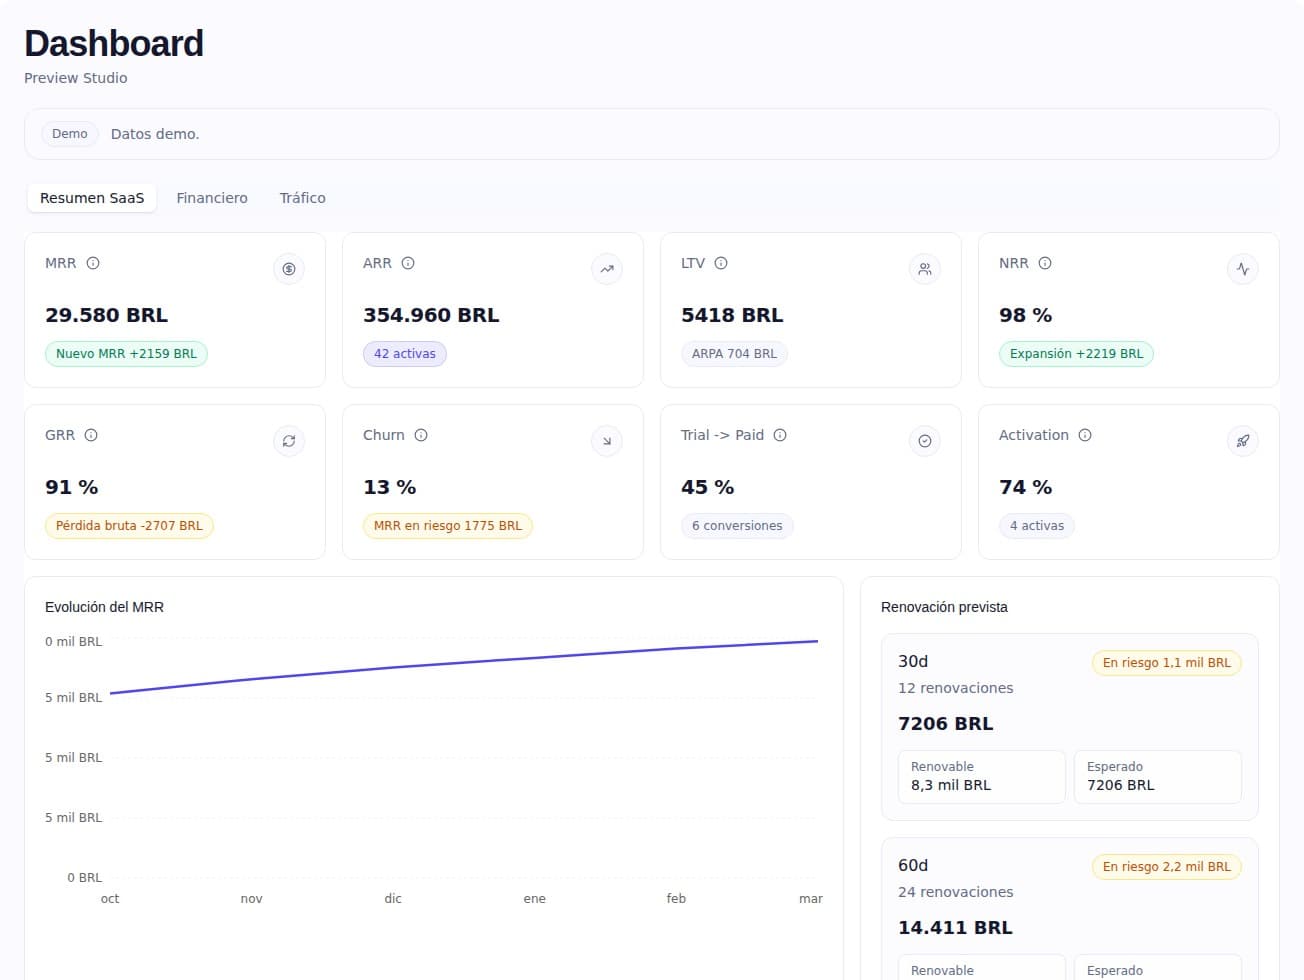Screen dimensions: 1304x980
Task: Click the info icon next to GRR
Action: click(91, 435)
